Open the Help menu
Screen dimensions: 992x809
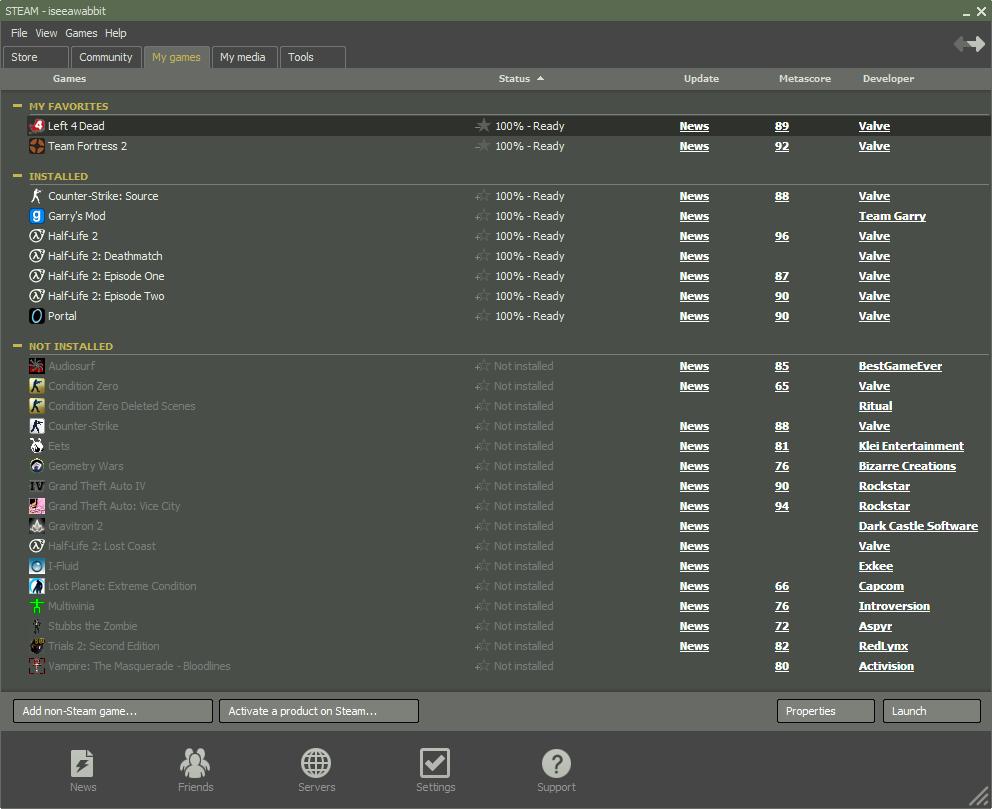(x=116, y=33)
